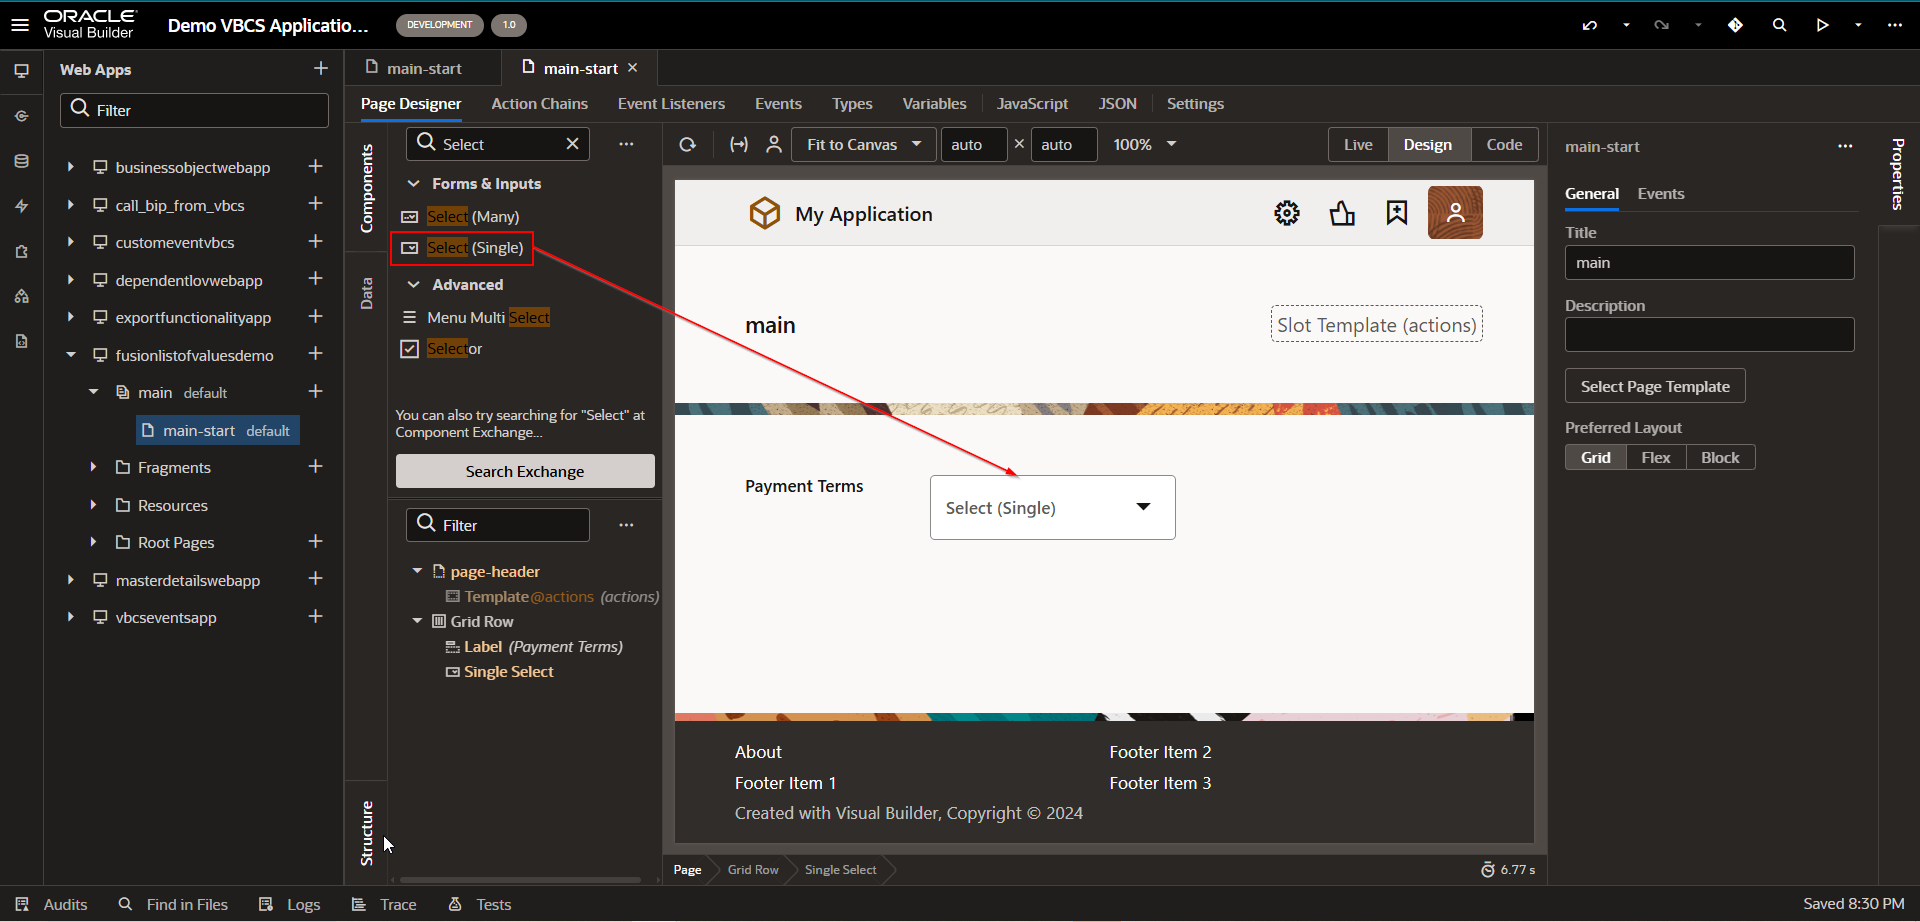
Task: Expand the Fragments folder
Action: [x=93, y=467]
